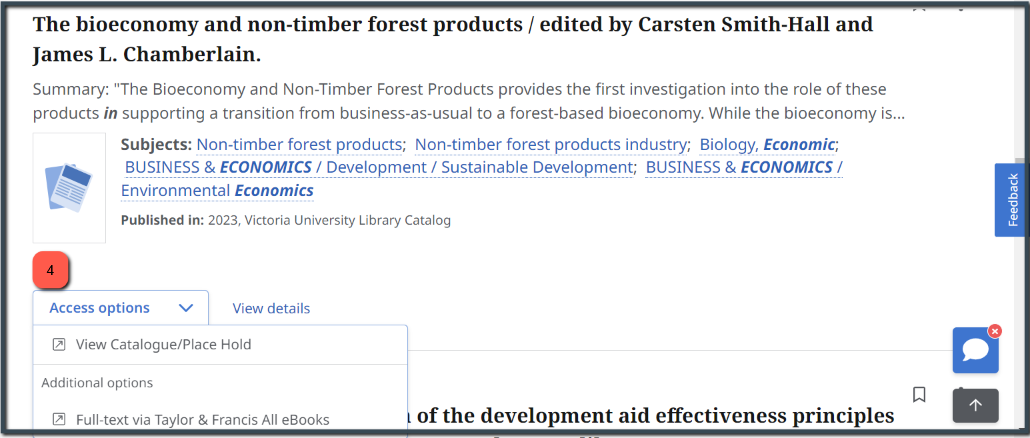Click the back-to-top arrow button

(x=975, y=405)
